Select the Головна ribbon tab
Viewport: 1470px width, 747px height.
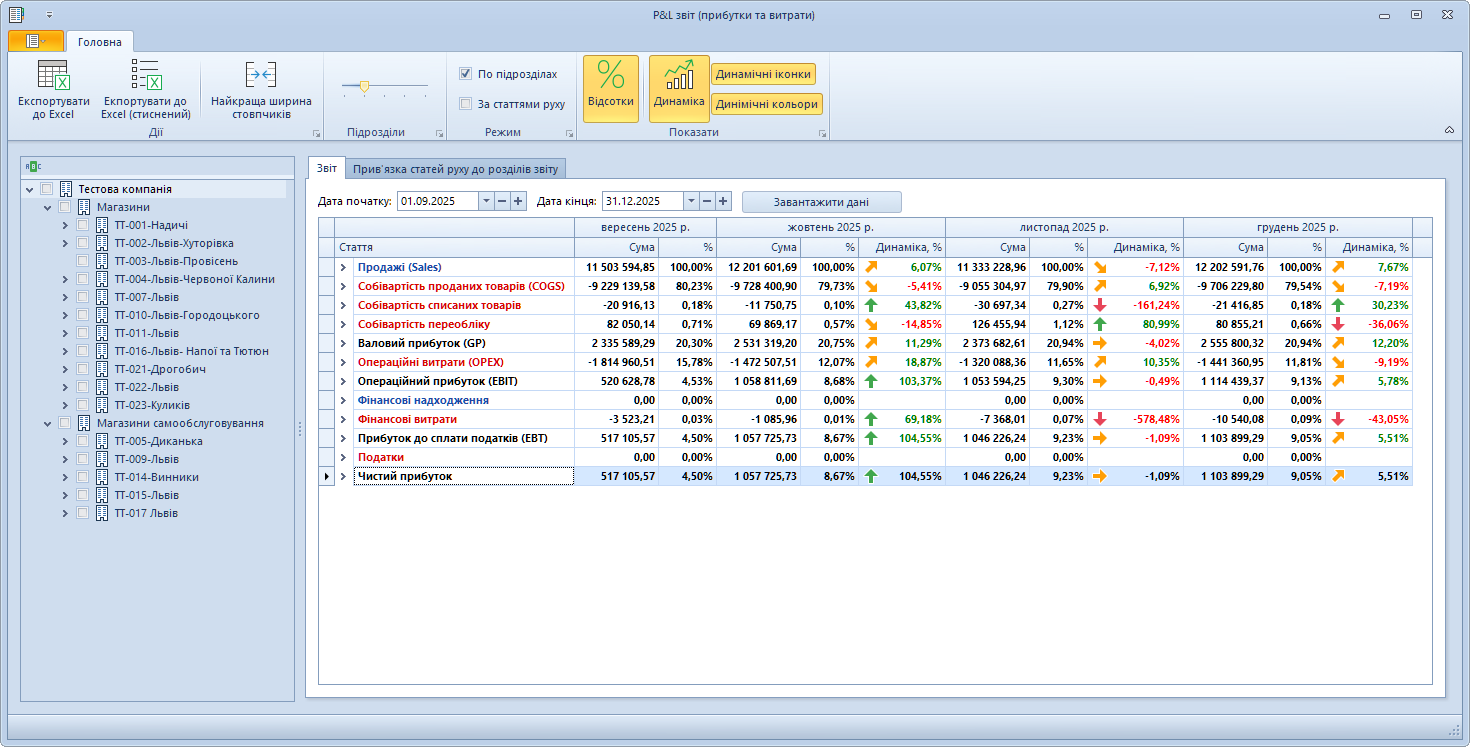click(100, 42)
